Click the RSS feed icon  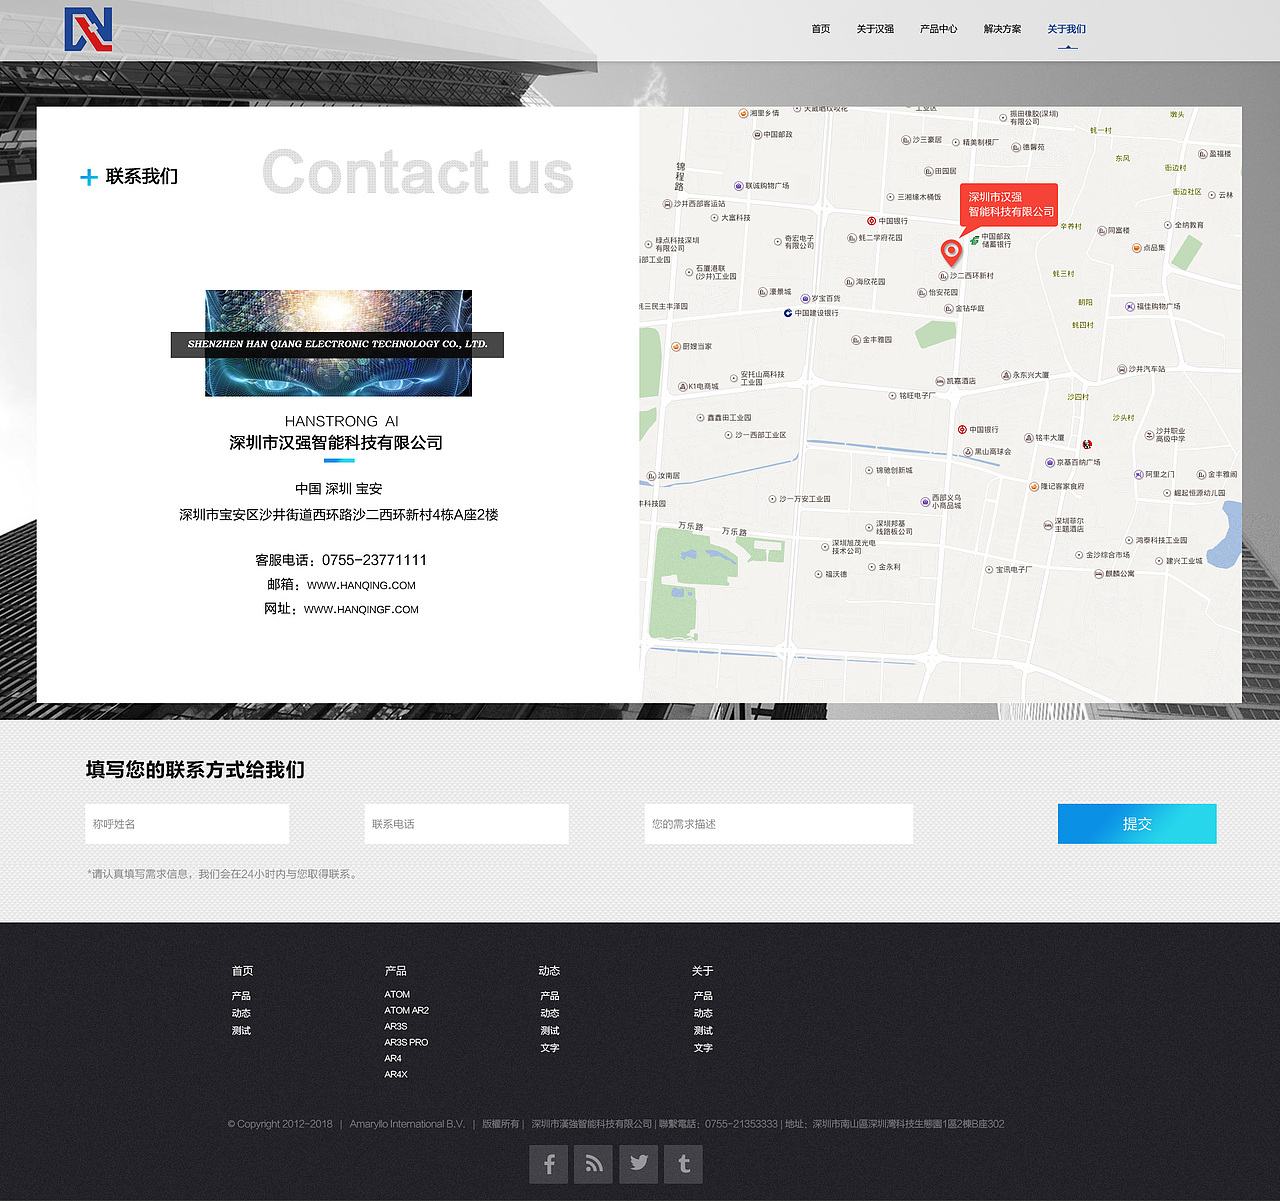(593, 1164)
